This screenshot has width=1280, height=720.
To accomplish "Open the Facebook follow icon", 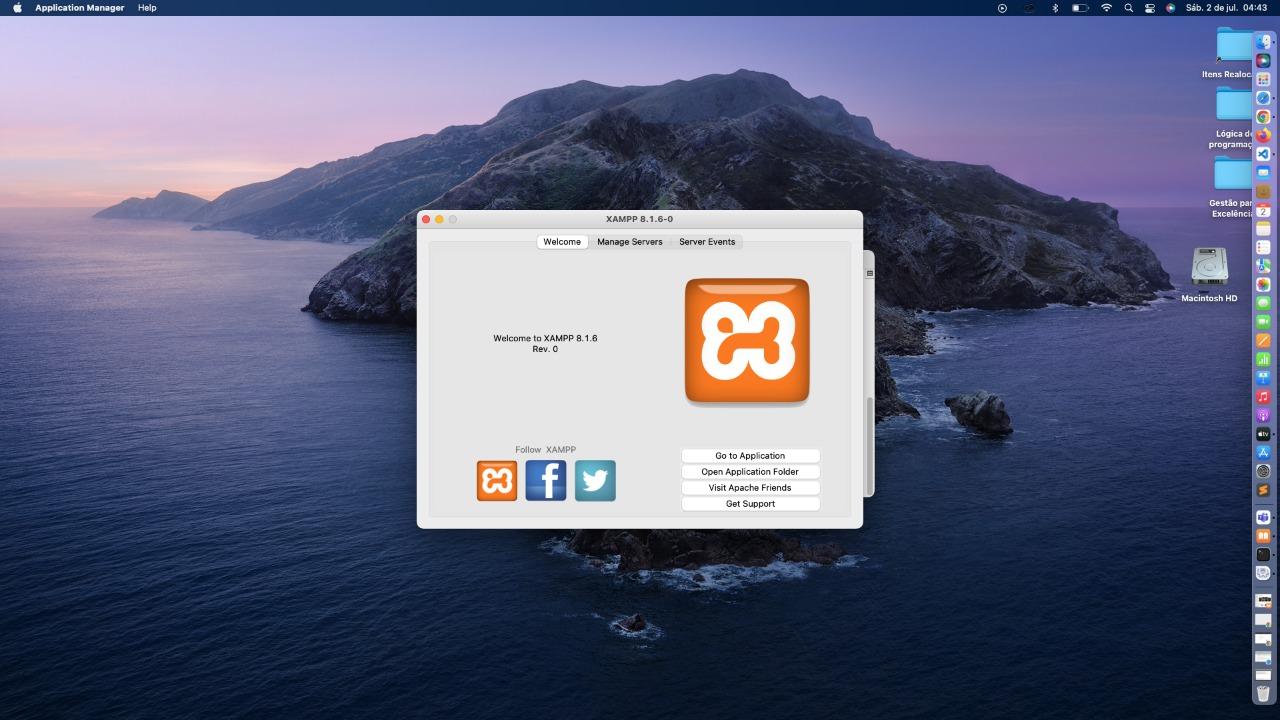I will coord(546,480).
